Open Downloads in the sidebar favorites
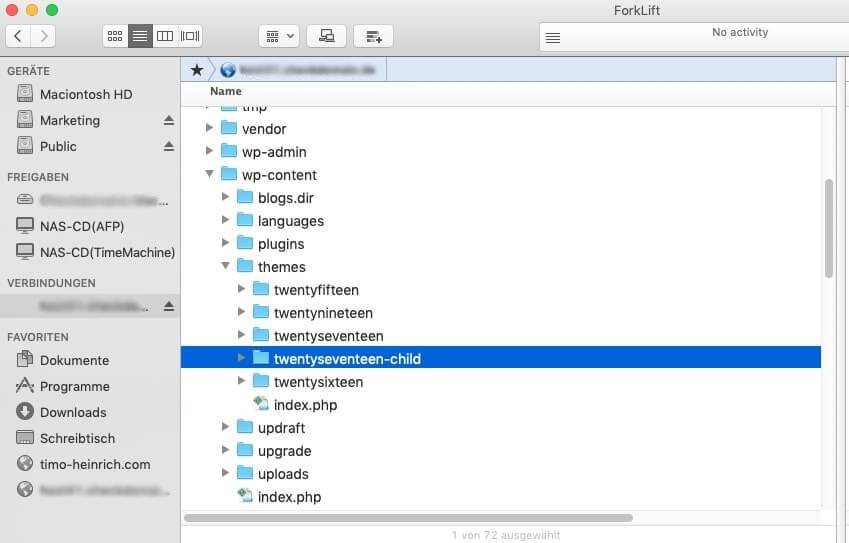This screenshot has height=543, width=849. [73, 412]
